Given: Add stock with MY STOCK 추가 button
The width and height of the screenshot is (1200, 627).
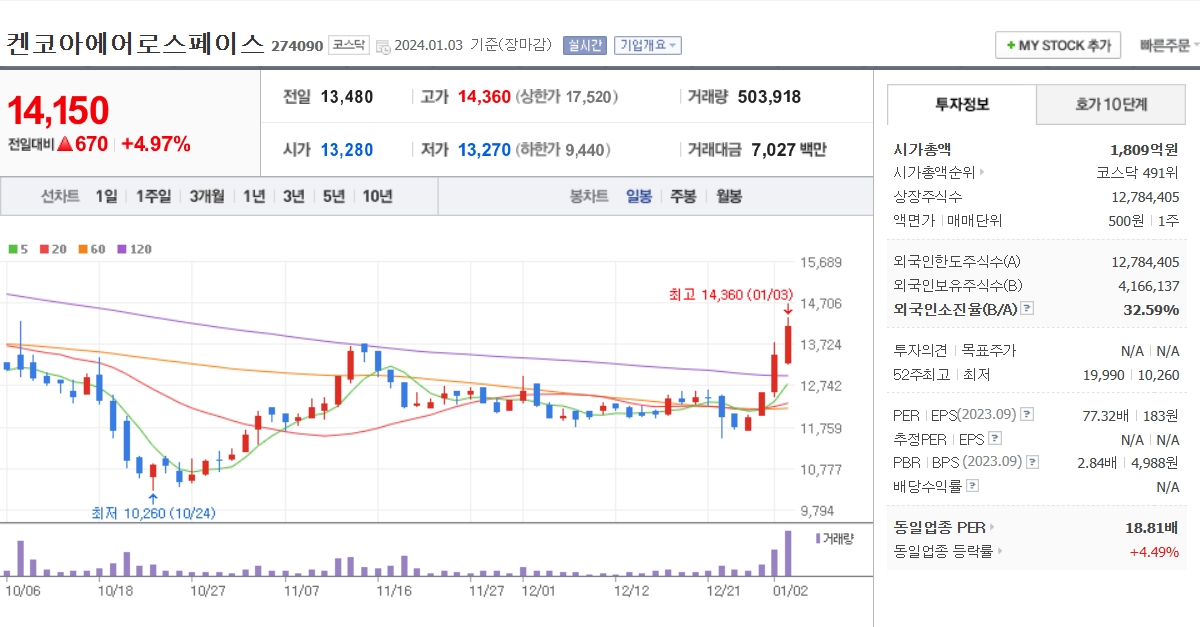Looking at the screenshot, I should 1058,45.
